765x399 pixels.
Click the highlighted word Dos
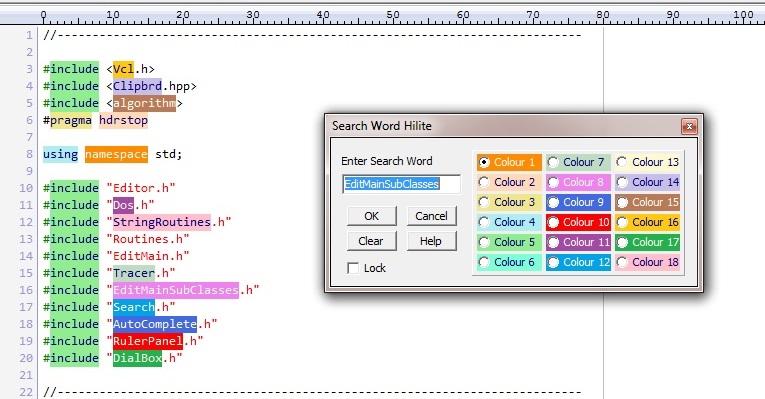[123, 205]
